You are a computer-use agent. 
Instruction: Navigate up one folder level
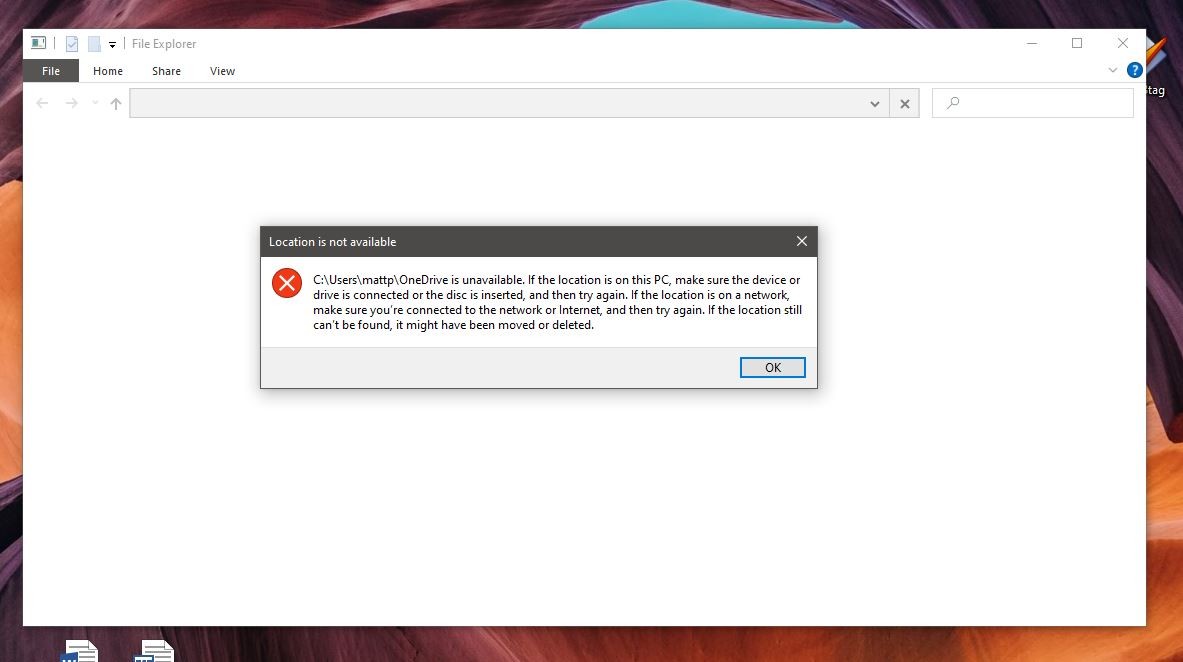(115, 103)
